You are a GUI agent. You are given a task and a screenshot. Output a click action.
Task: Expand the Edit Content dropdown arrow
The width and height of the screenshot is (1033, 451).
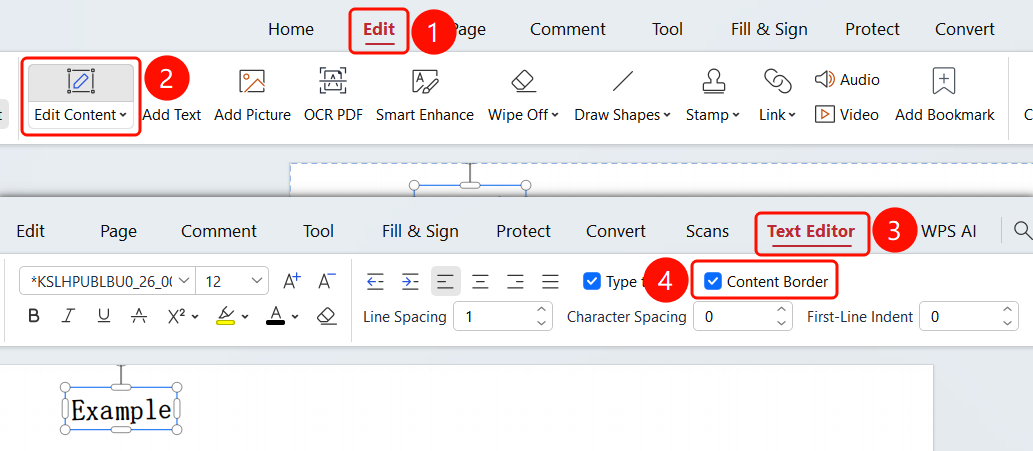click(123, 115)
